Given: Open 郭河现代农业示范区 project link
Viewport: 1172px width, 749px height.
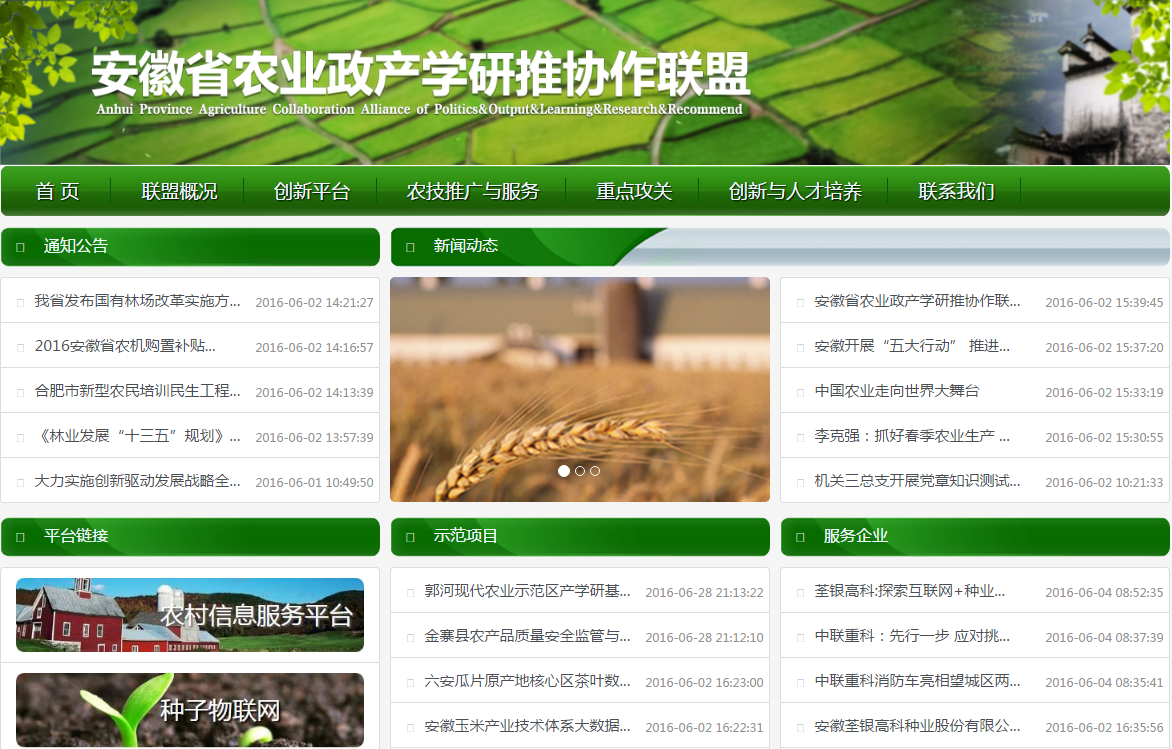Looking at the screenshot, I should click(x=527, y=591).
